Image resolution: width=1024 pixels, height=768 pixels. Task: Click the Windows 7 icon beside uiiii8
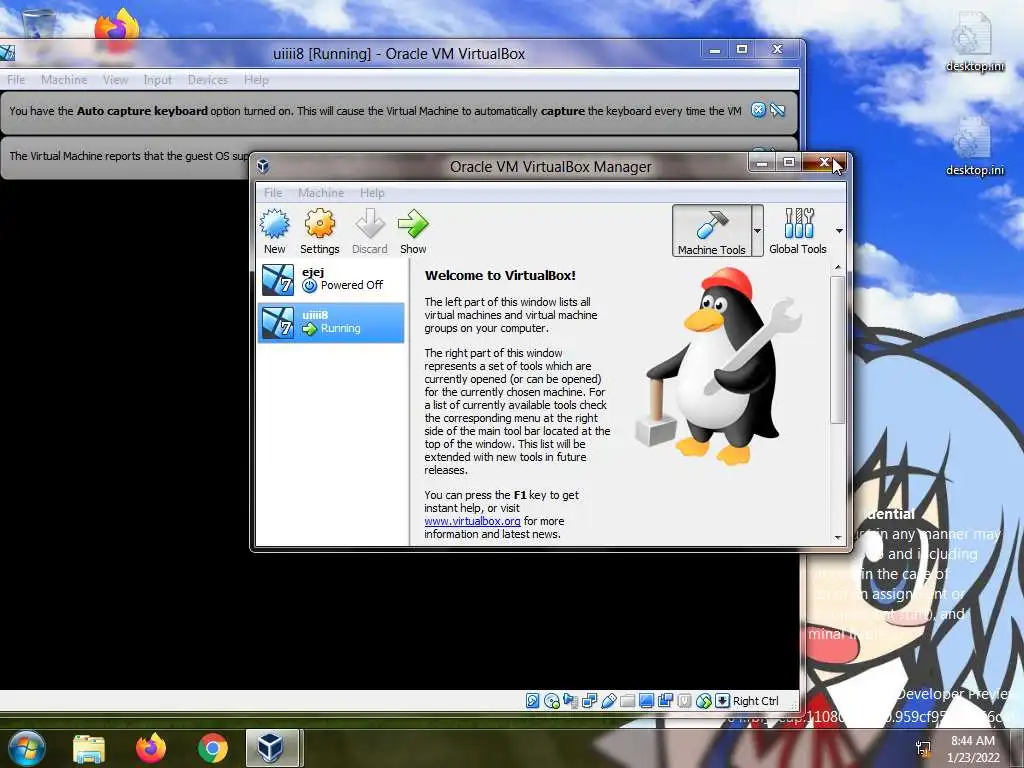coord(278,323)
